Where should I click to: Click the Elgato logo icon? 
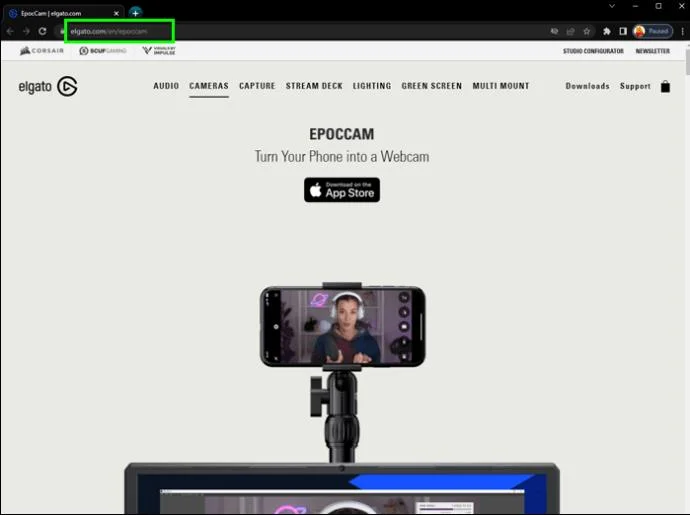[68, 86]
